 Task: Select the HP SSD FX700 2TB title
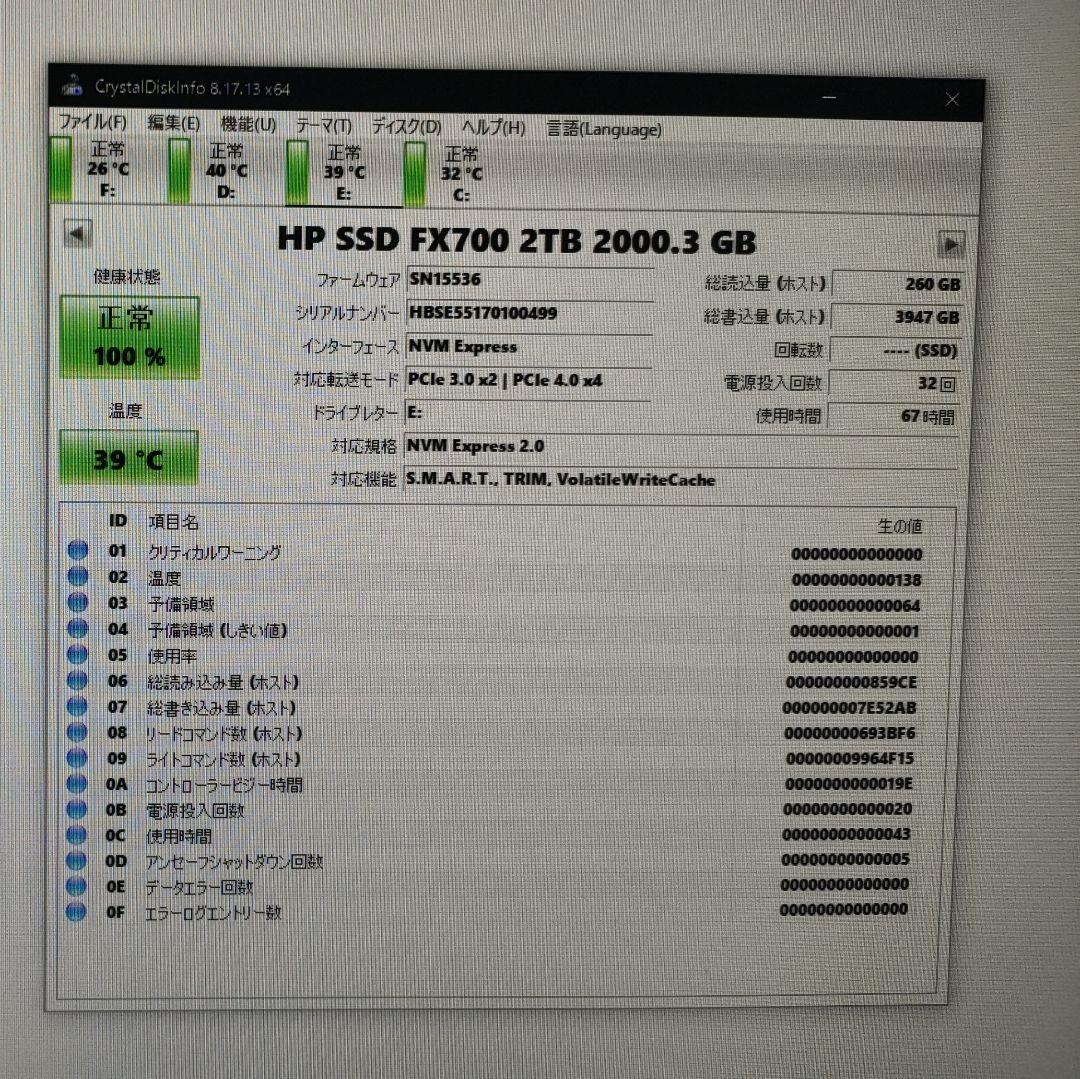519,241
